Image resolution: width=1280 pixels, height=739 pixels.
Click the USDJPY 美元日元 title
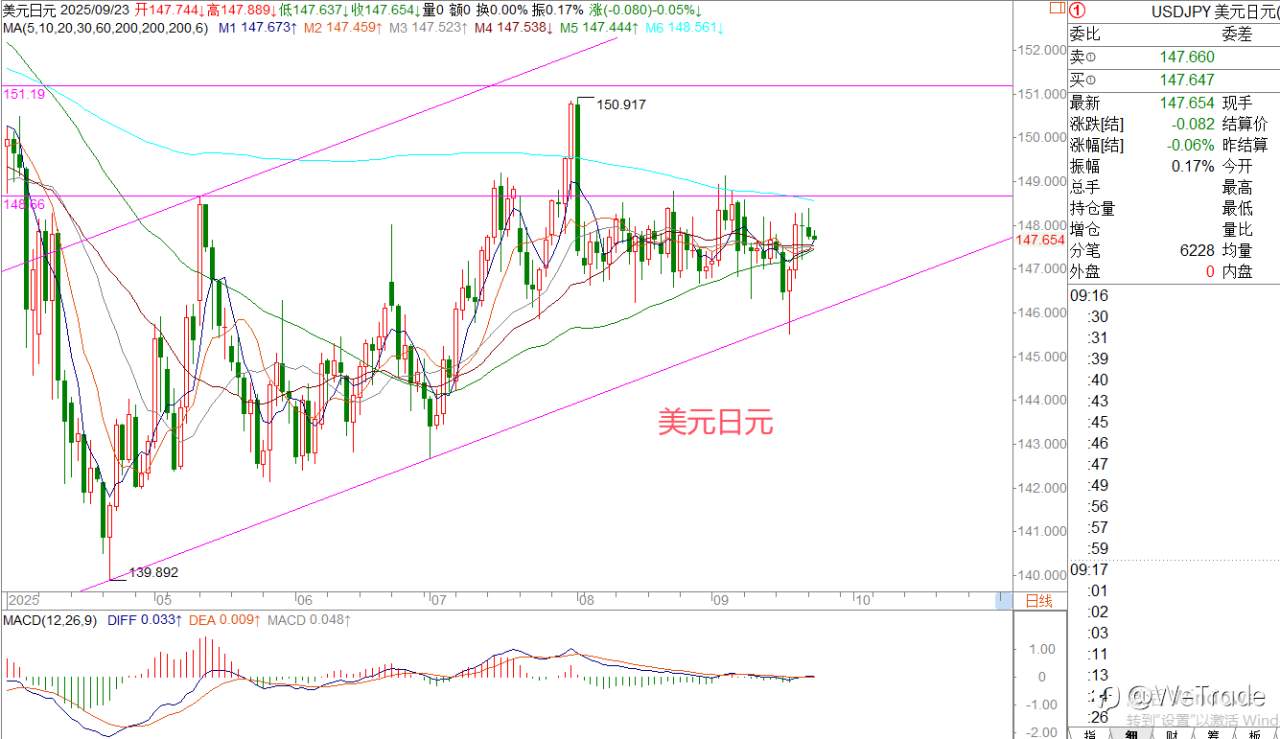(1213, 11)
